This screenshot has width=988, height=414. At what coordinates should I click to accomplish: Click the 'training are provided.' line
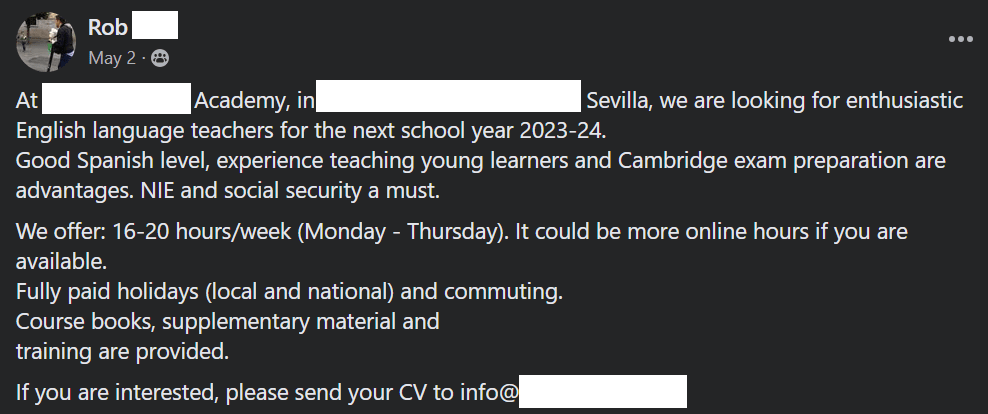point(122,351)
